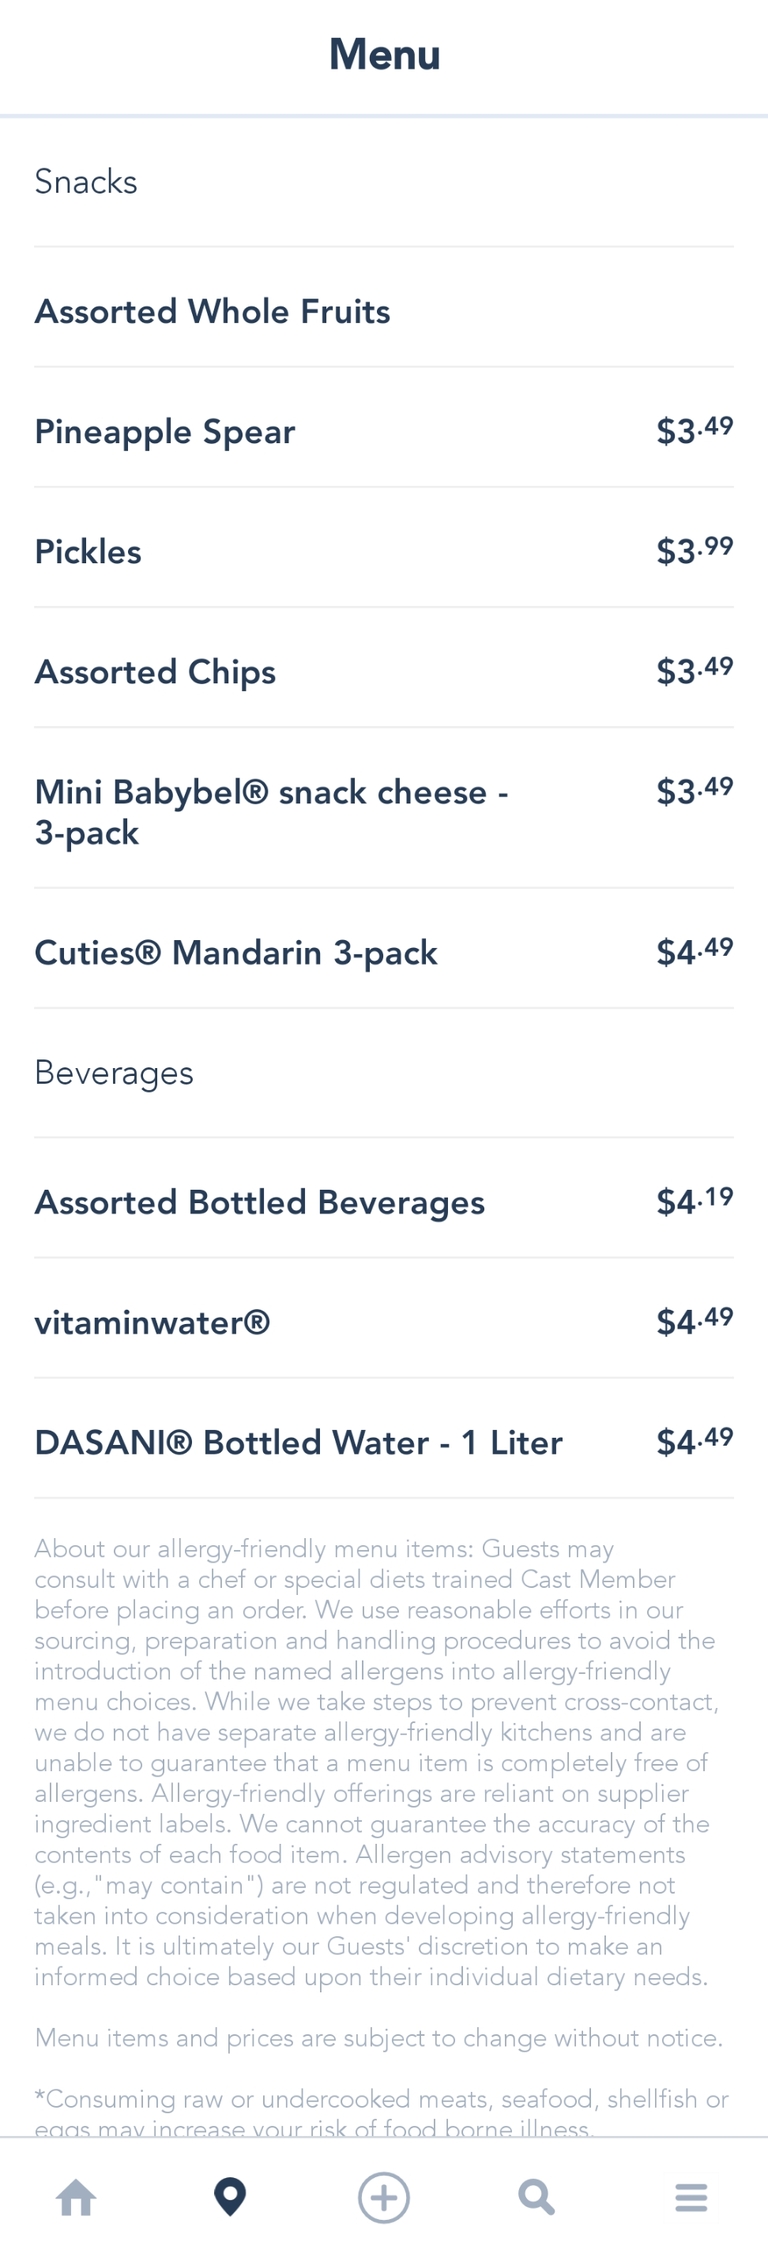Image resolution: width=768 pixels, height=2257 pixels.
Task: Tap the Pickles menu item
Action: [88, 552]
